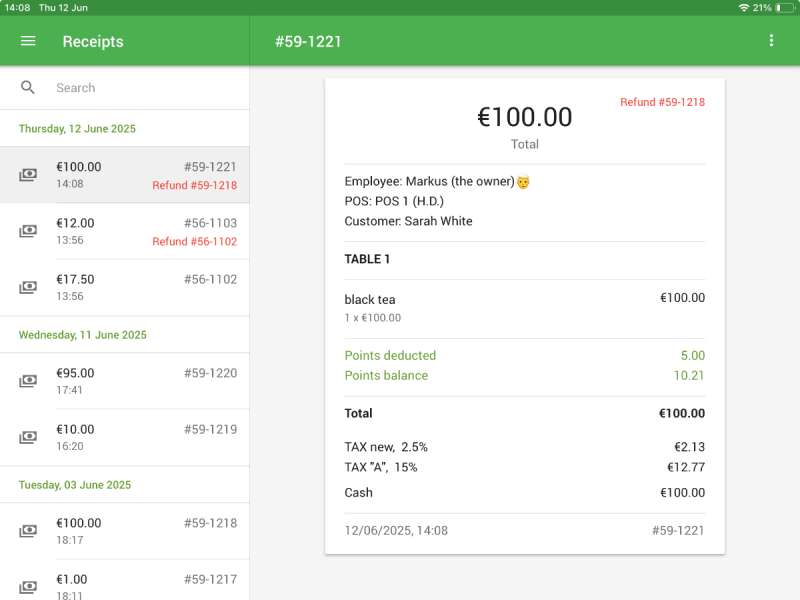Open the three-dot more options menu

771,41
